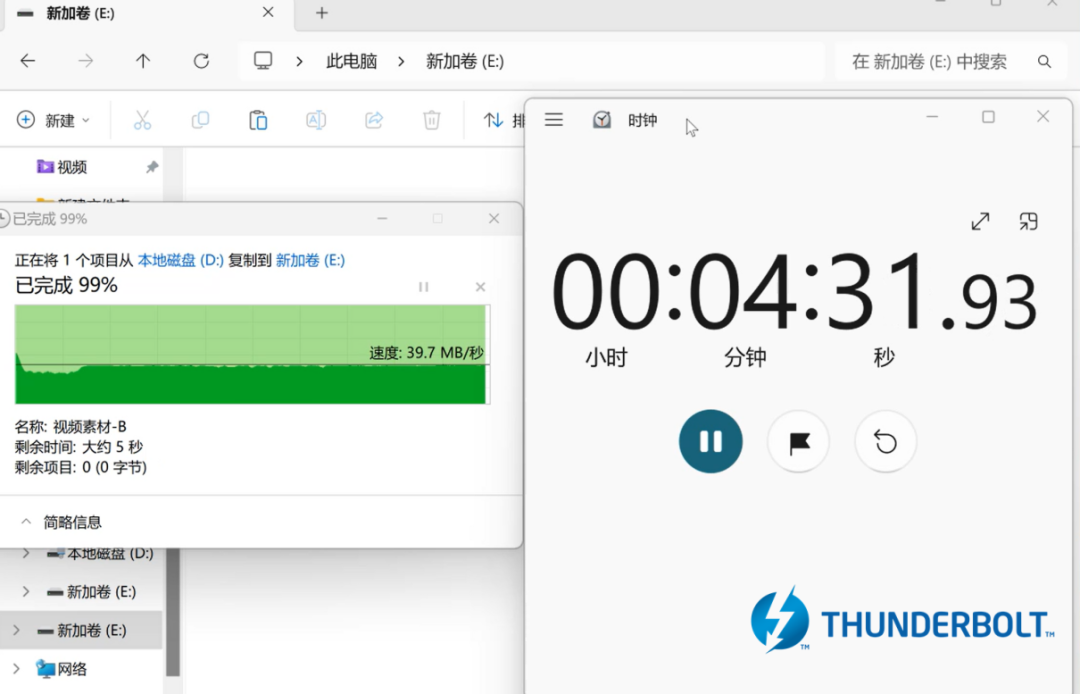
Task: Click the 已完成 99% dialog title
Action: [50, 219]
